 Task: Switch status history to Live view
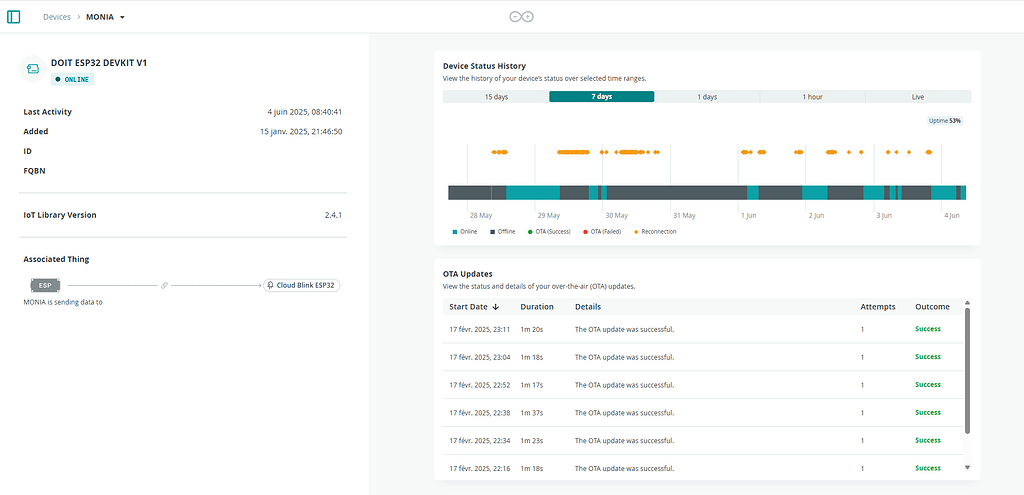coord(918,97)
